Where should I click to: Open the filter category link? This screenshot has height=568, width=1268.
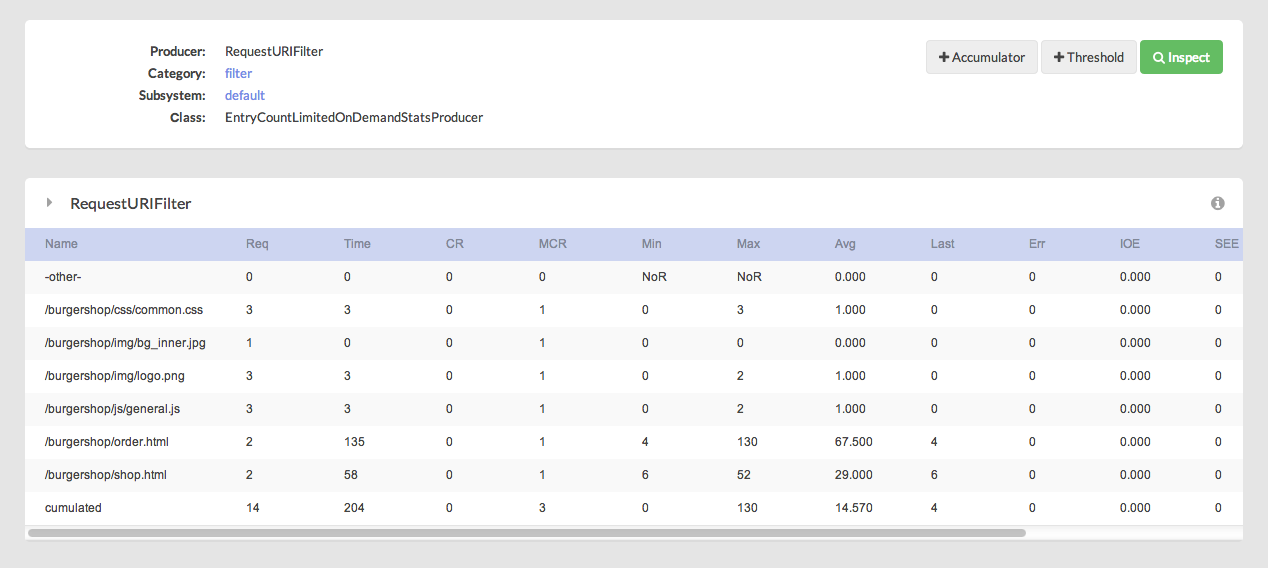238,73
